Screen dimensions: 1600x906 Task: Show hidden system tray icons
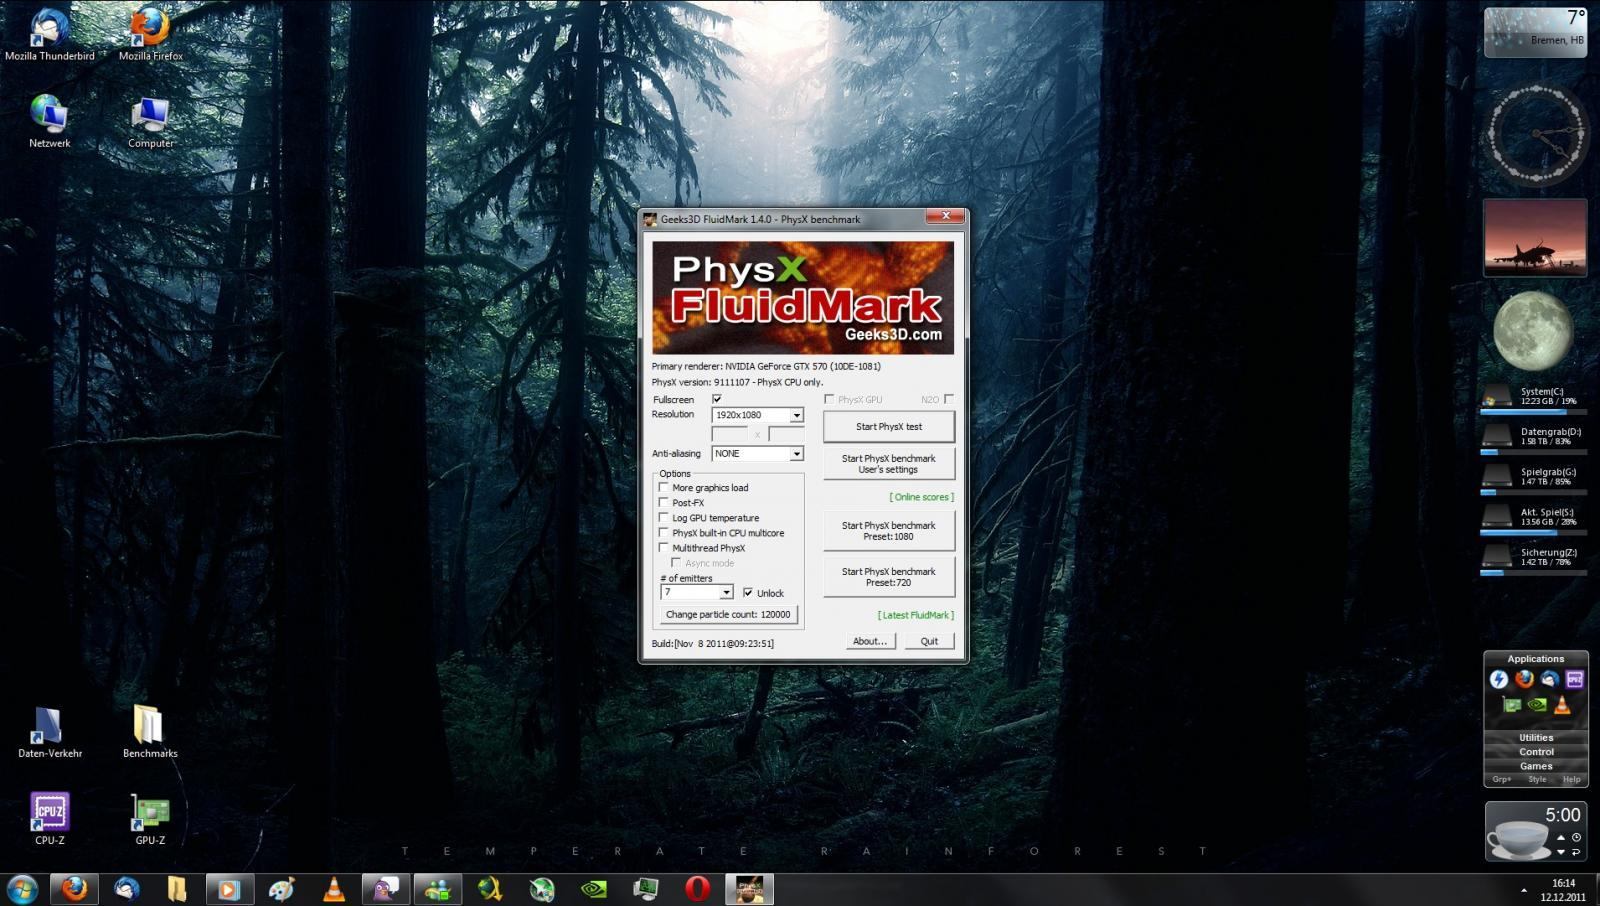1524,889
